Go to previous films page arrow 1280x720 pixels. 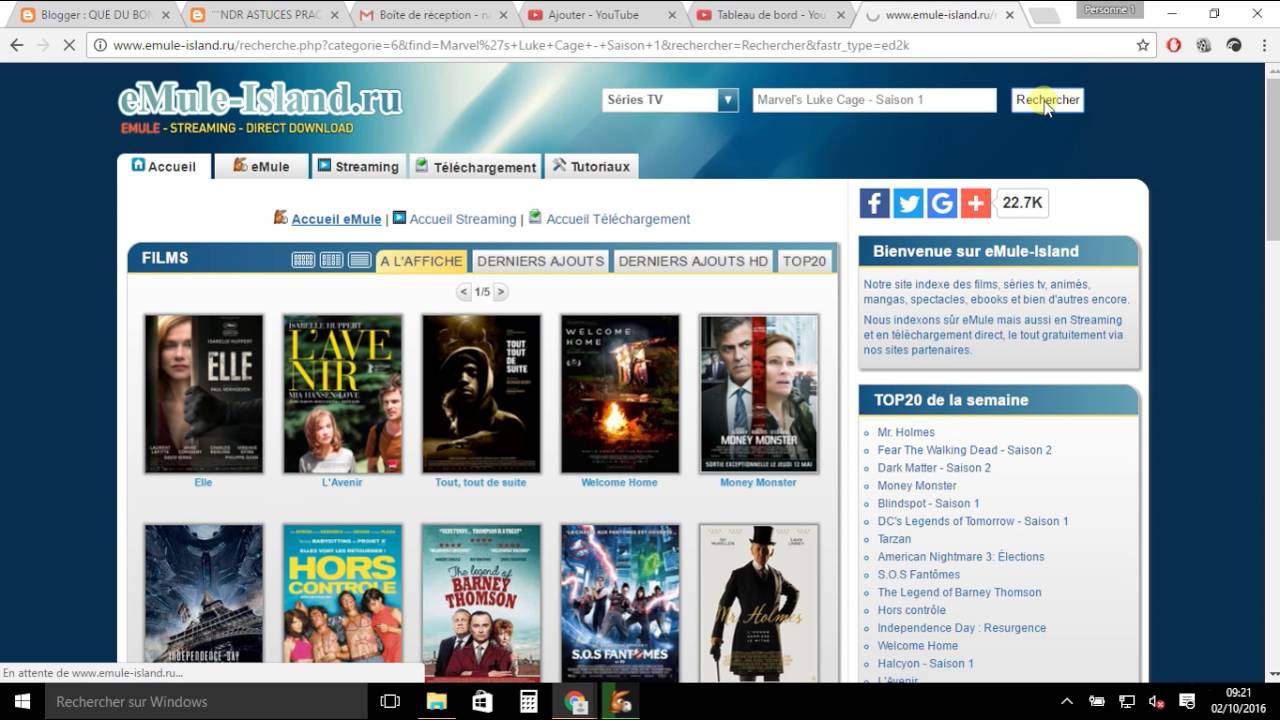464,292
